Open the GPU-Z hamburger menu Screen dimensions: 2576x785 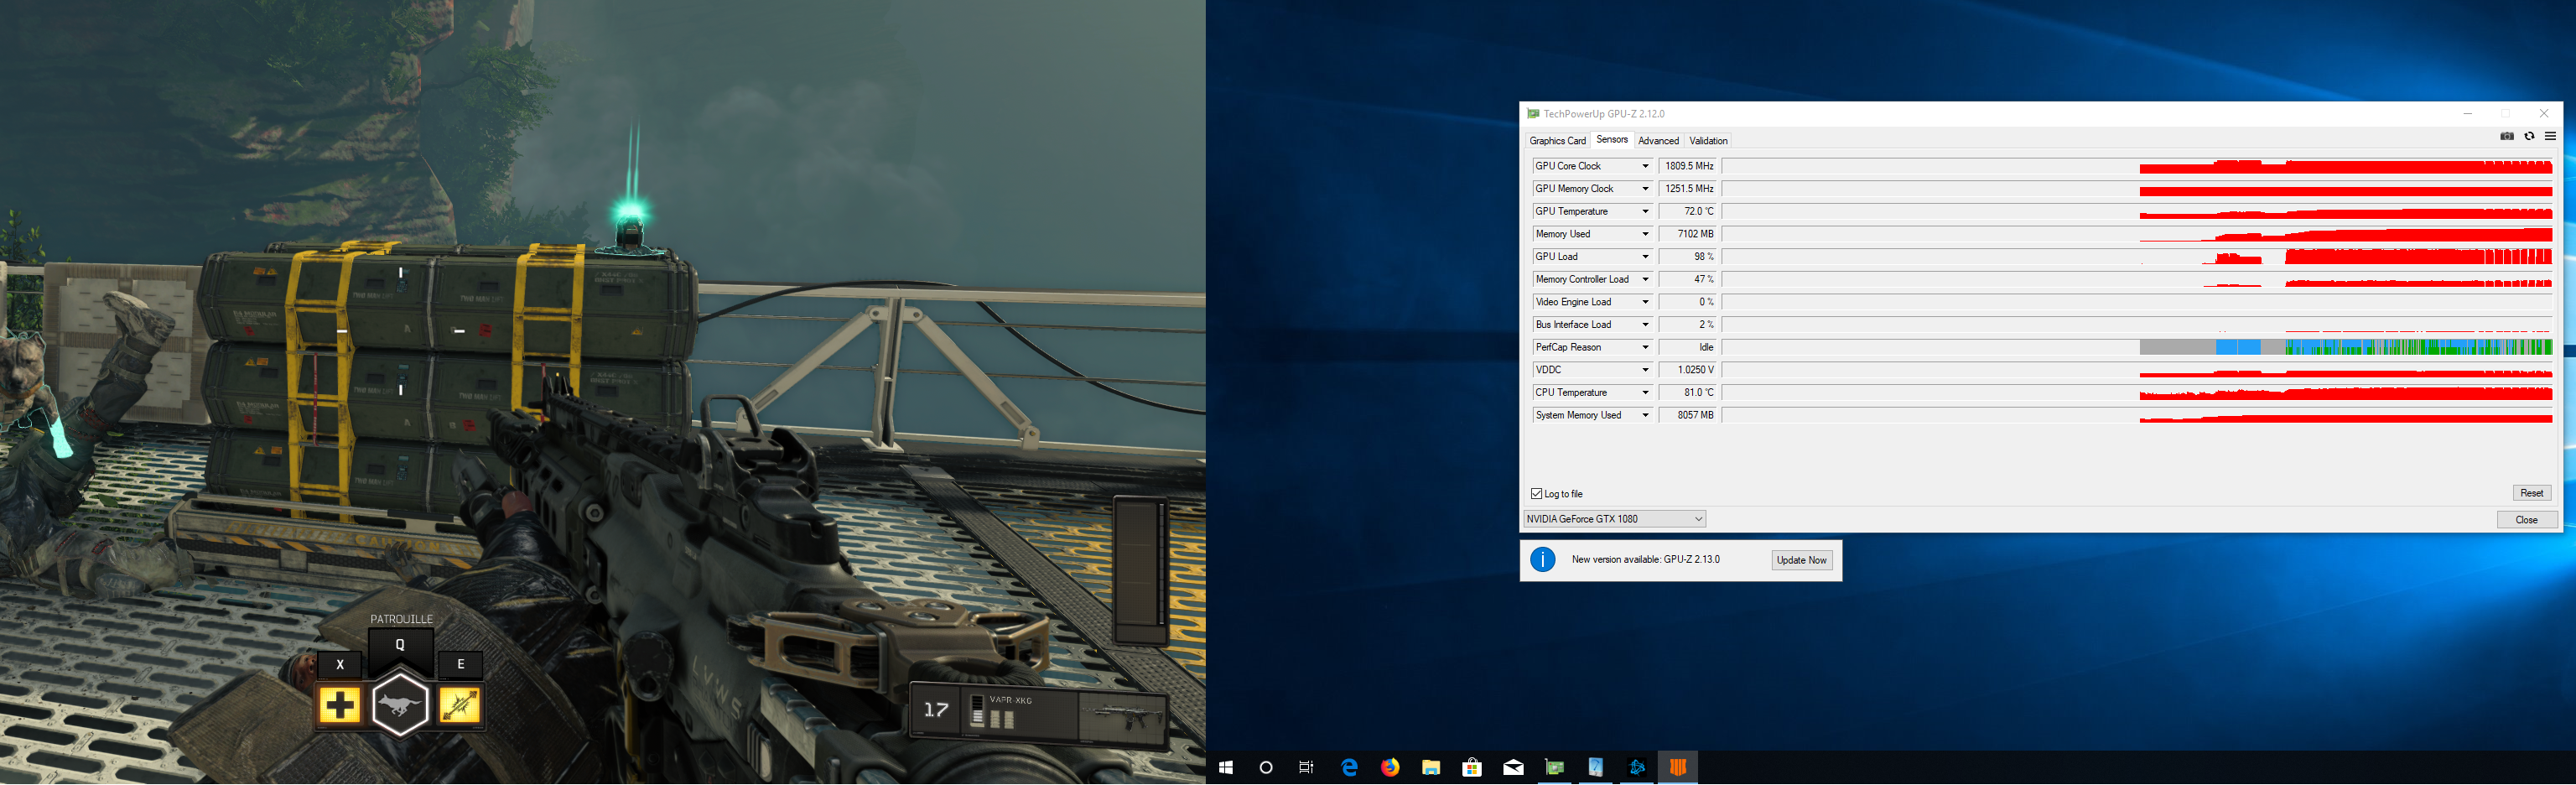[x=2550, y=136]
